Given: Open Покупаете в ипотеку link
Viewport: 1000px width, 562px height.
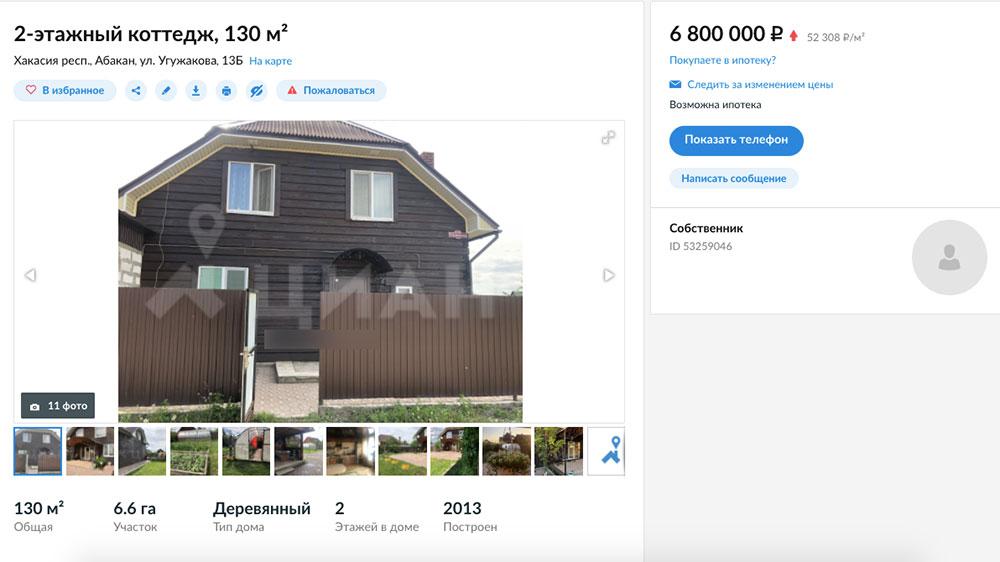Looking at the screenshot, I should pos(723,60).
